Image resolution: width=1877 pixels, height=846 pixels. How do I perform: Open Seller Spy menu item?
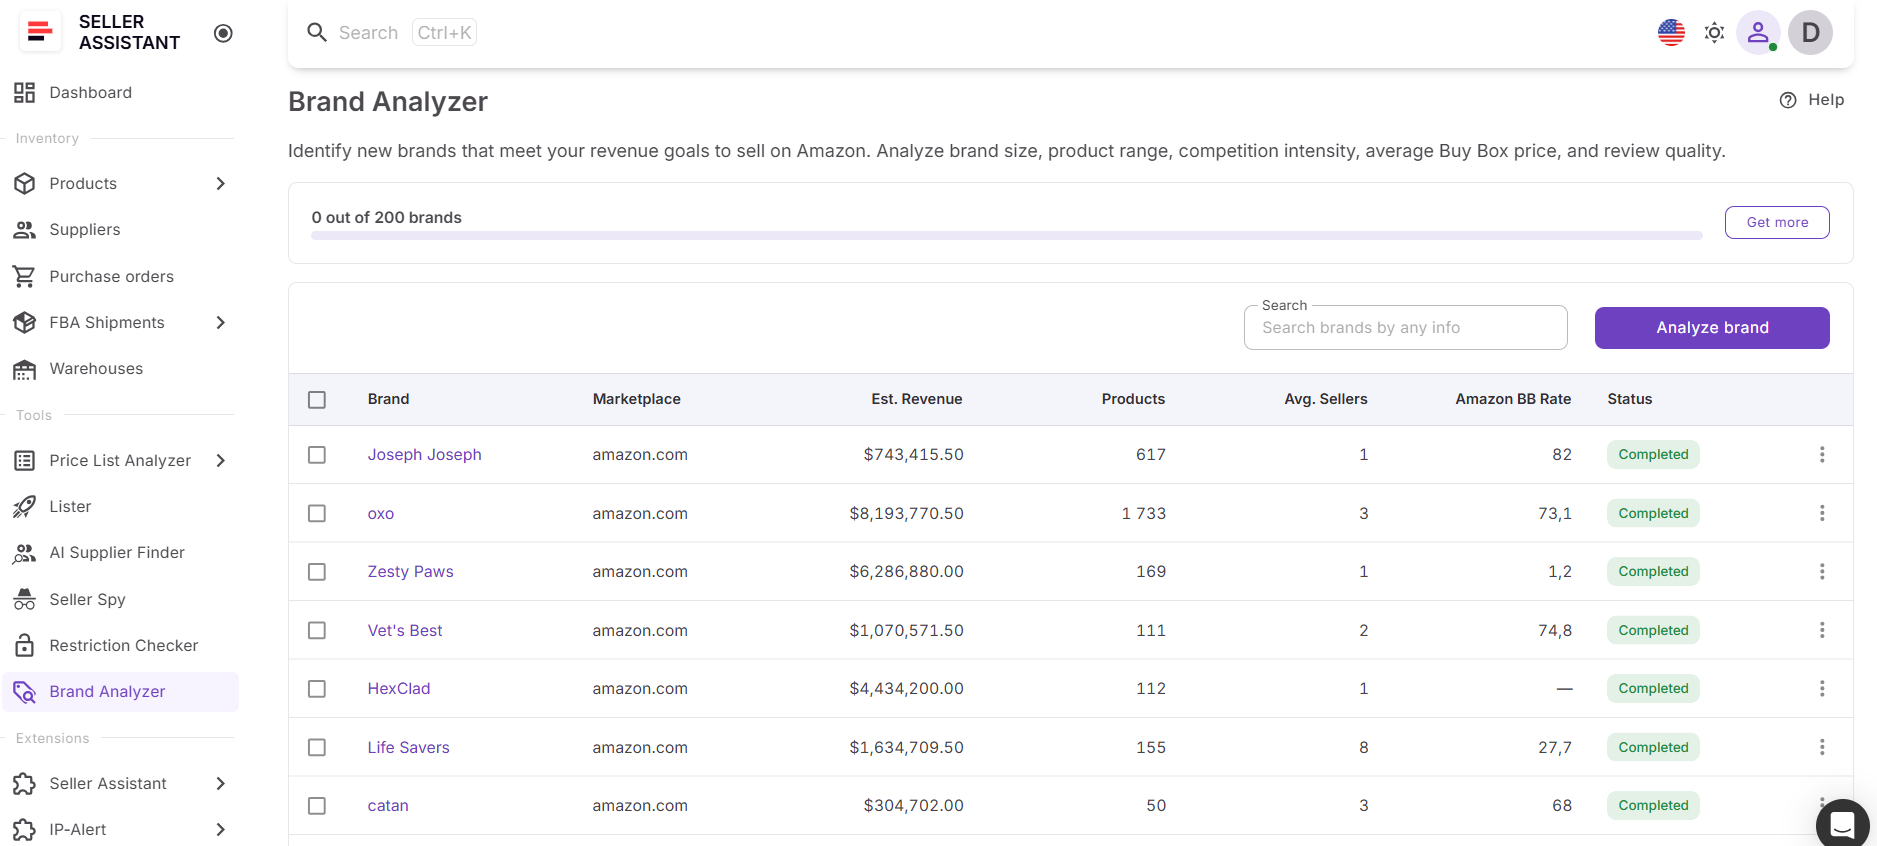click(x=120, y=600)
